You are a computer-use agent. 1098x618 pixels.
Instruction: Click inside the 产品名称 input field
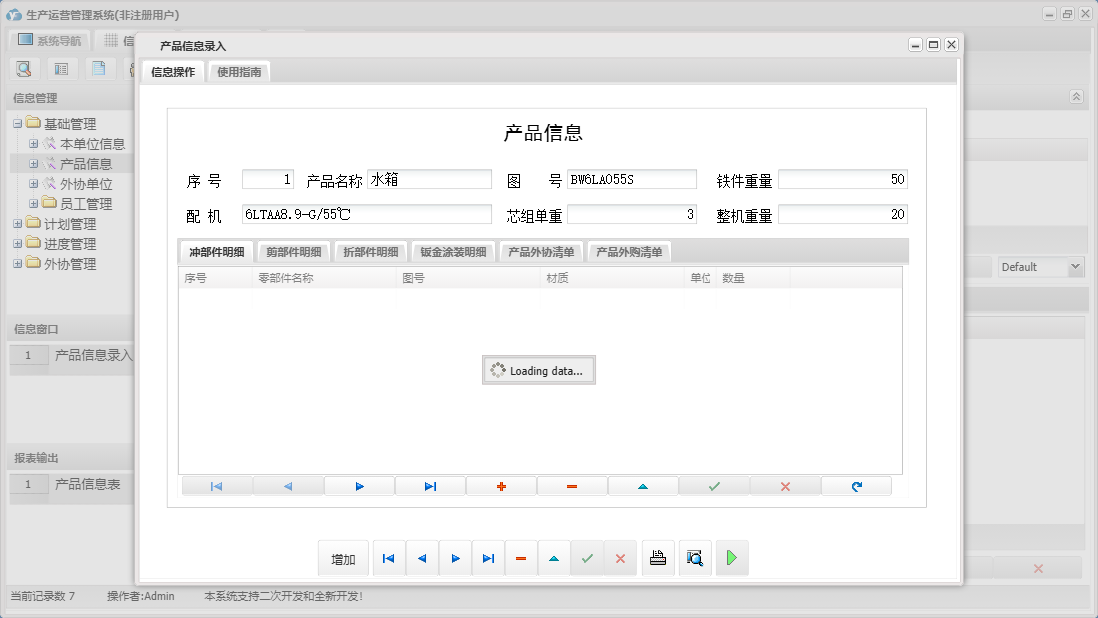coord(428,178)
